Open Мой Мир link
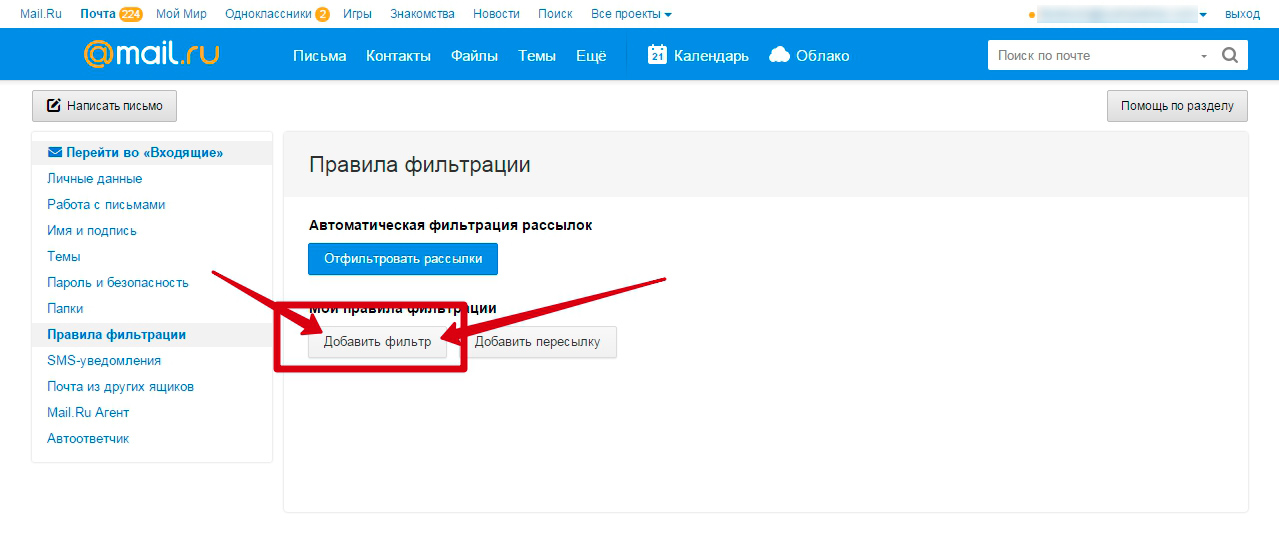The height and width of the screenshot is (548, 1279). point(181,14)
